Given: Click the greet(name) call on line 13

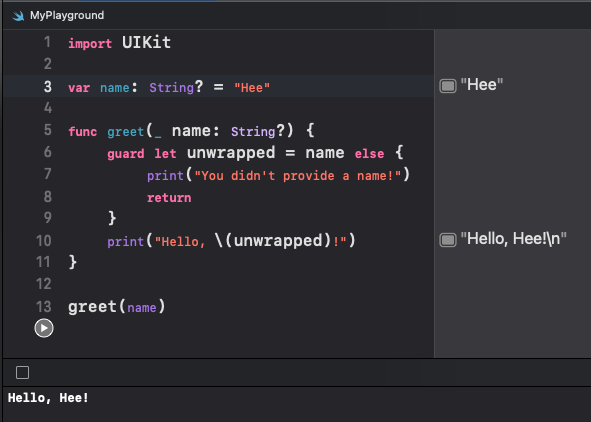Looking at the screenshot, I should [x=116, y=307].
